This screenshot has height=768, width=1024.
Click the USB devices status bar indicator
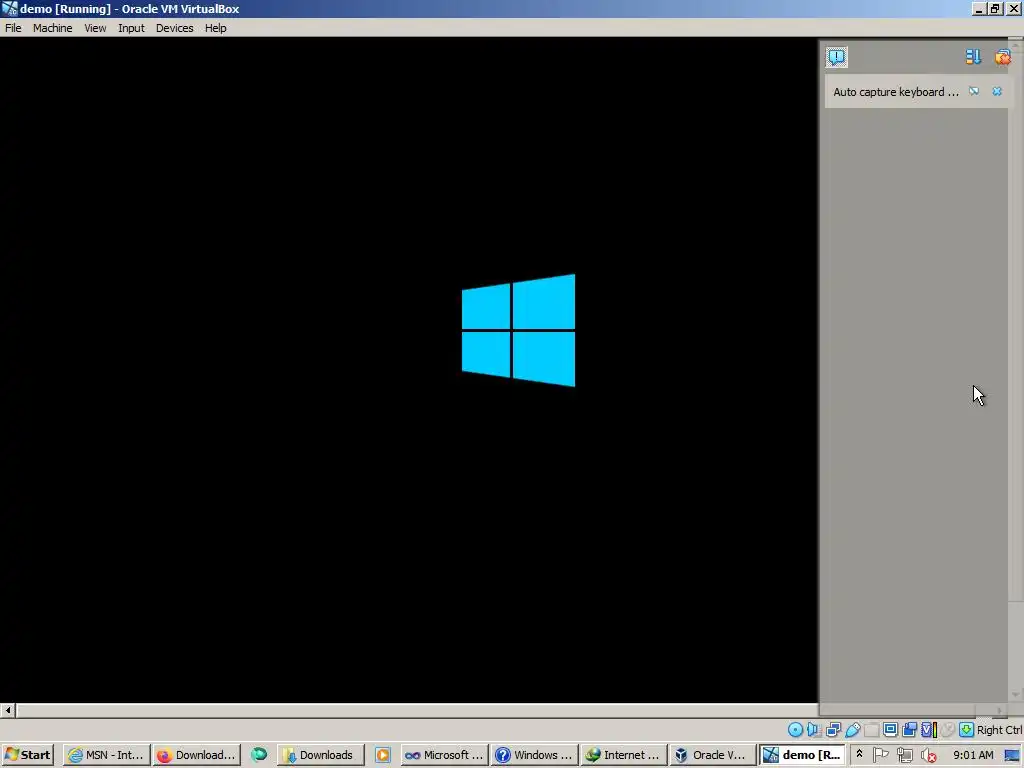click(853, 729)
